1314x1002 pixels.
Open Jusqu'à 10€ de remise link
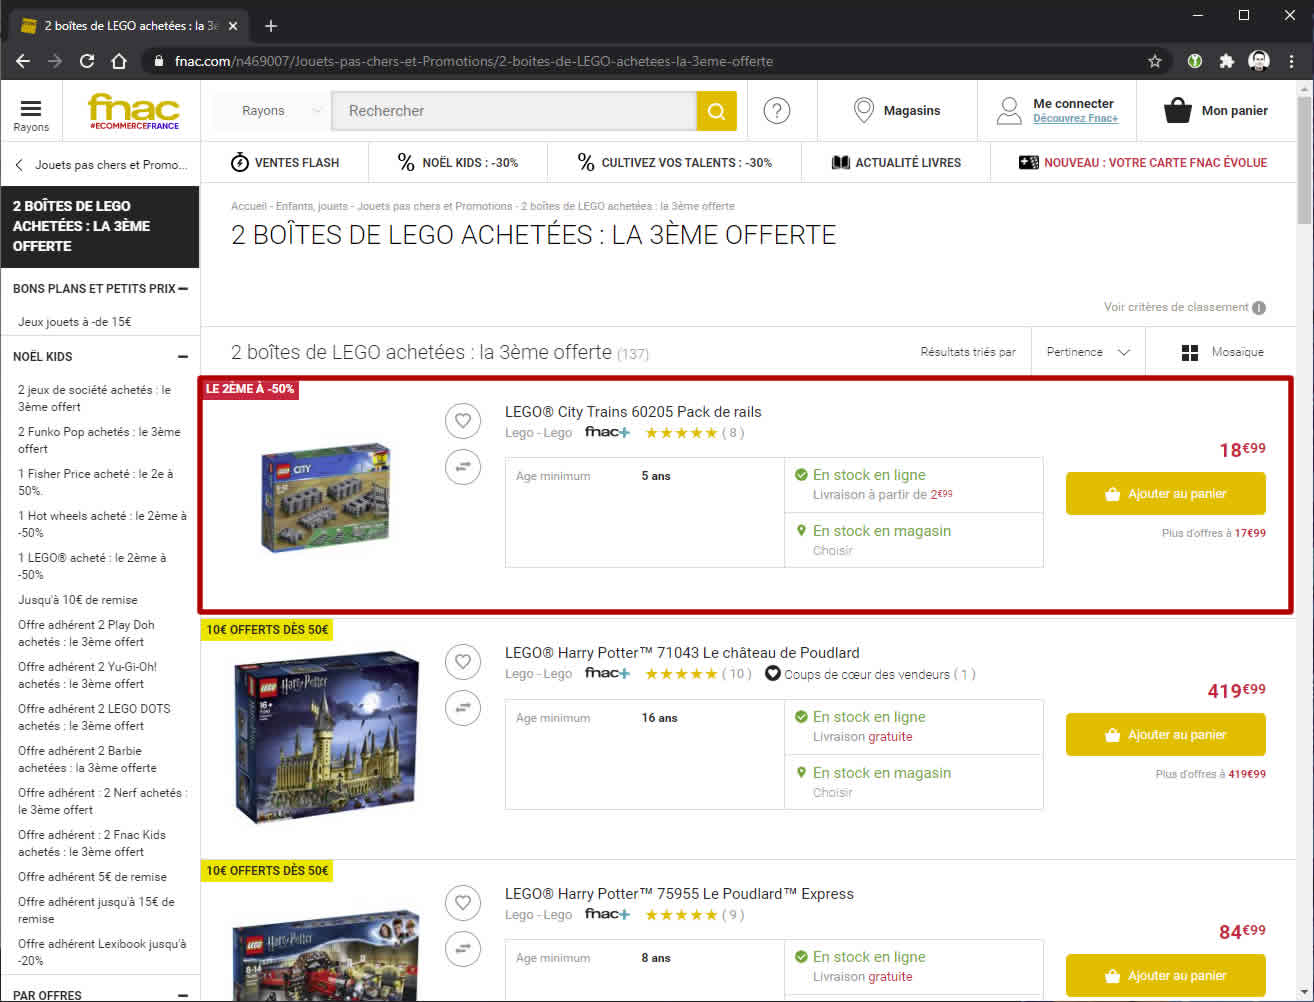click(78, 600)
